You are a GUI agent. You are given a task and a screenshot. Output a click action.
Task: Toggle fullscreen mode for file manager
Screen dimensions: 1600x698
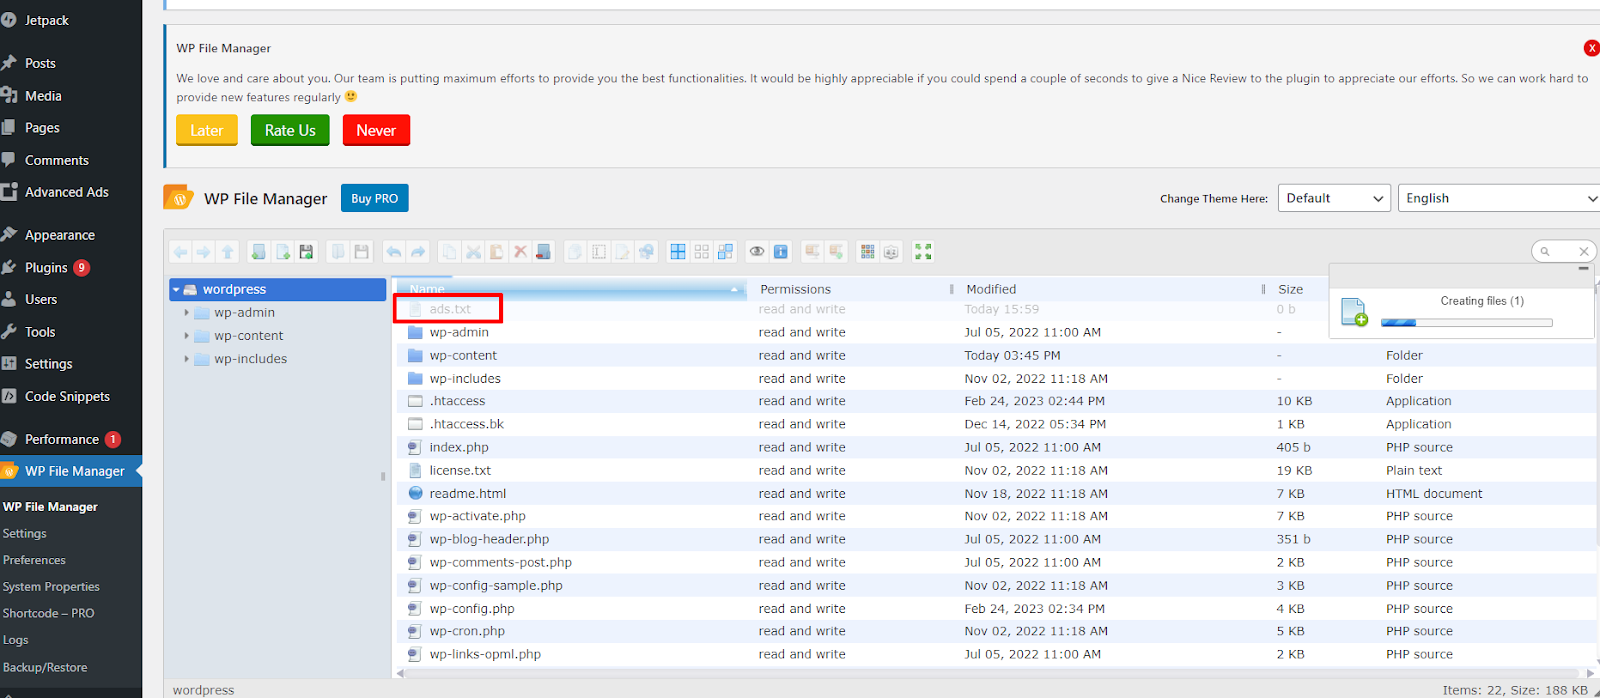[x=923, y=252]
